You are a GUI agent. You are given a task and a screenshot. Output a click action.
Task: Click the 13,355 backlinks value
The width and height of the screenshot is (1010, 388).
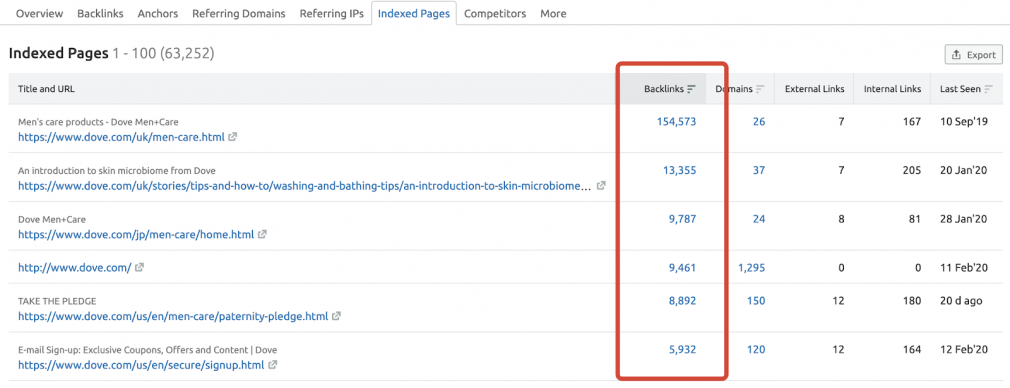pos(680,170)
